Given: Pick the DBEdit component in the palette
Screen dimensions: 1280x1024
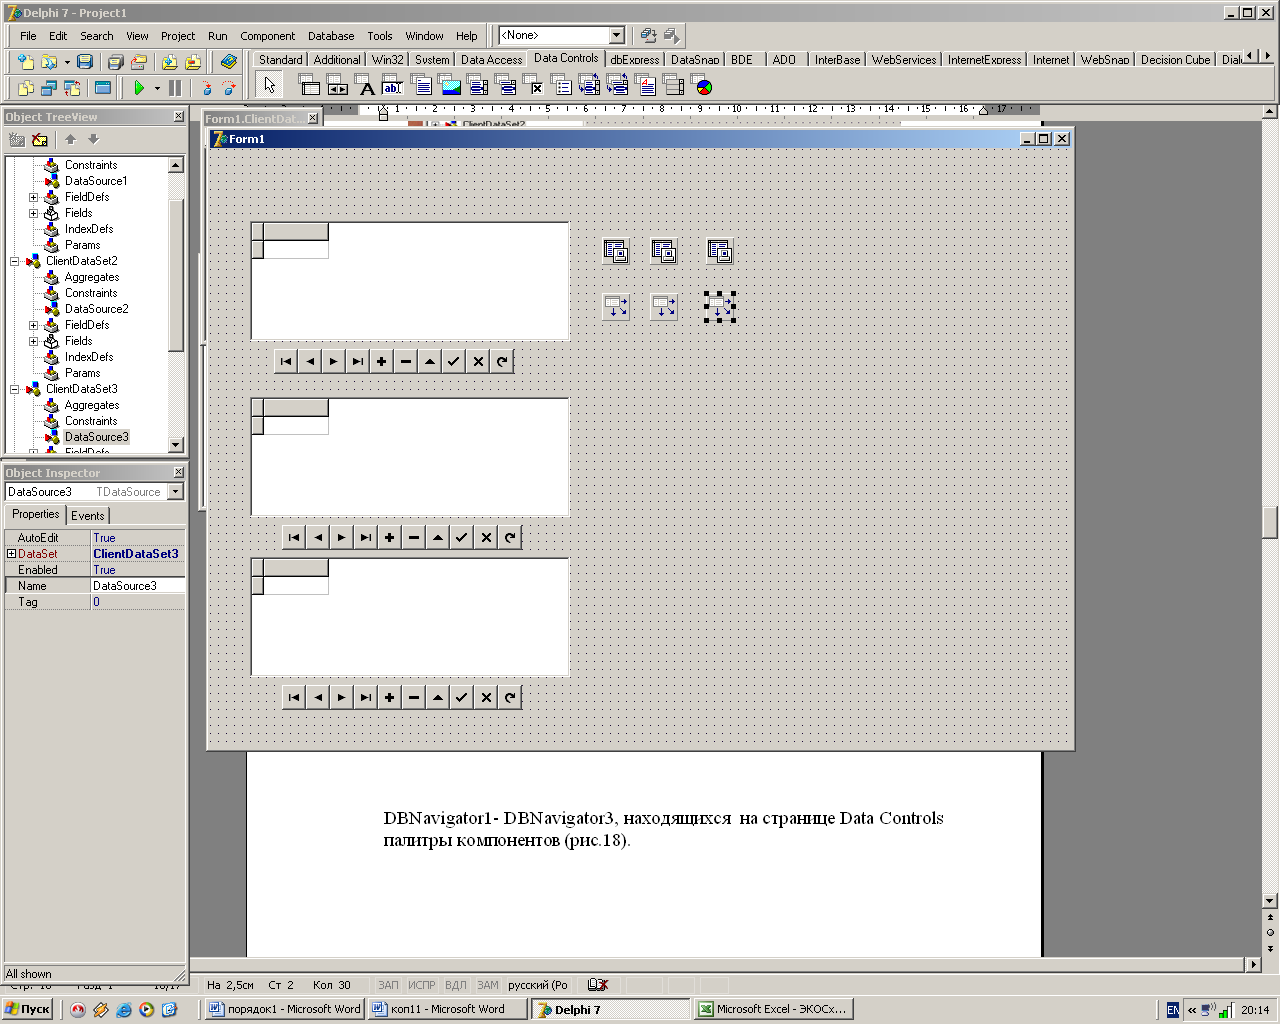Looking at the screenshot, I should point(393,87).
